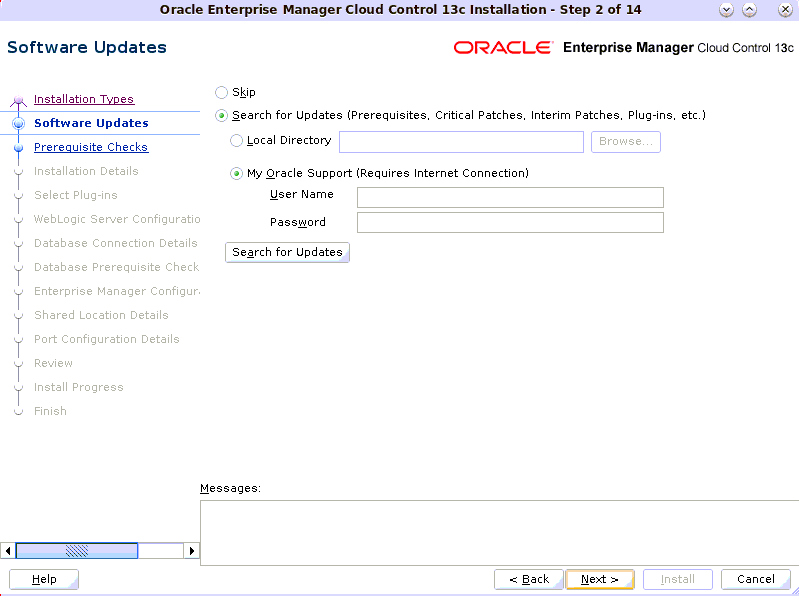The width and height of the screenshot is (799, 596).
Task: Click the Software Updates current step marker
Action: tap(18, 123)
